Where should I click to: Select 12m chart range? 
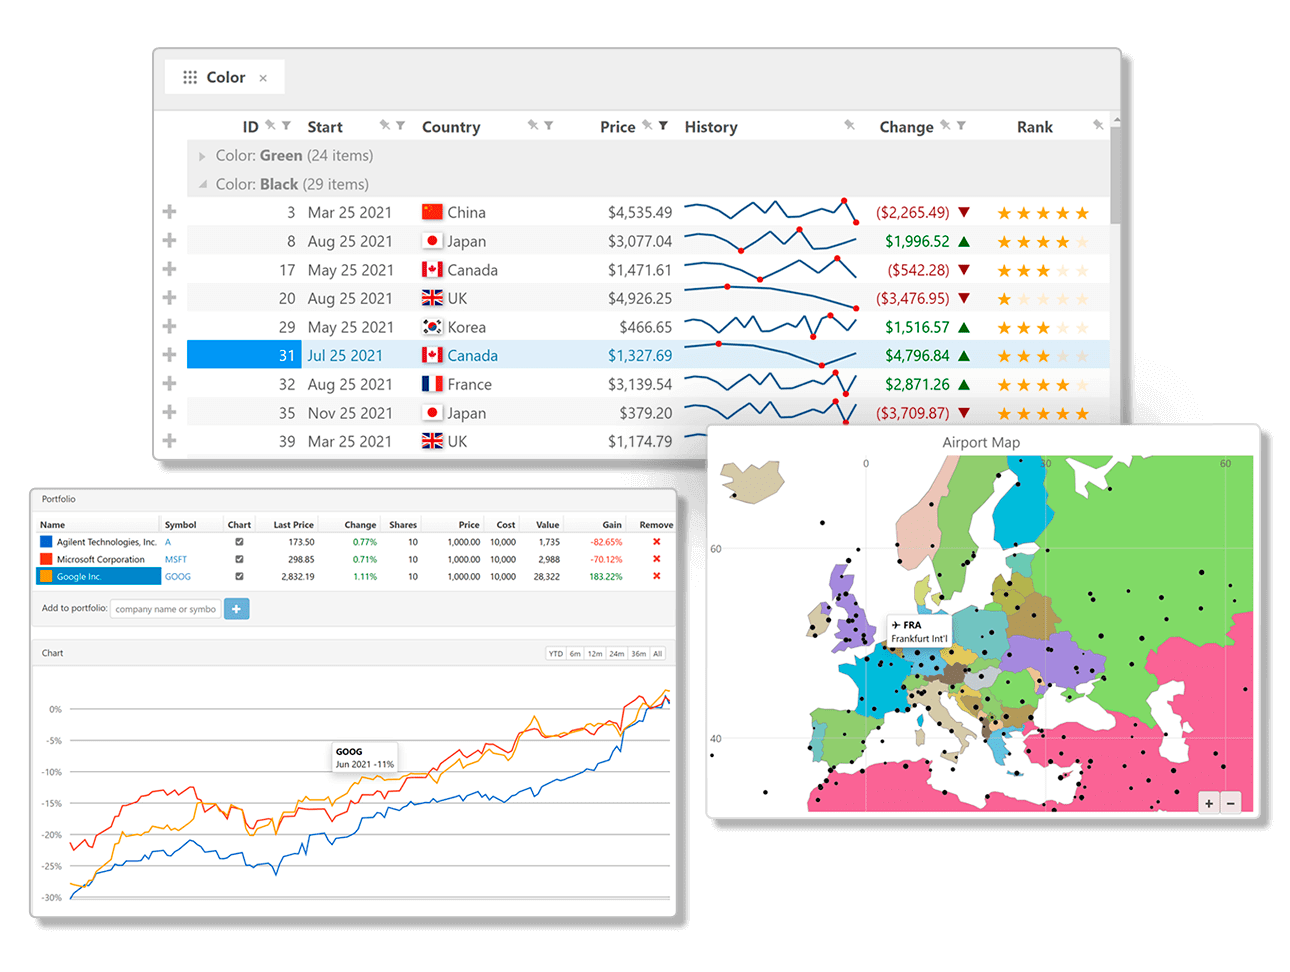click(595, 654)
